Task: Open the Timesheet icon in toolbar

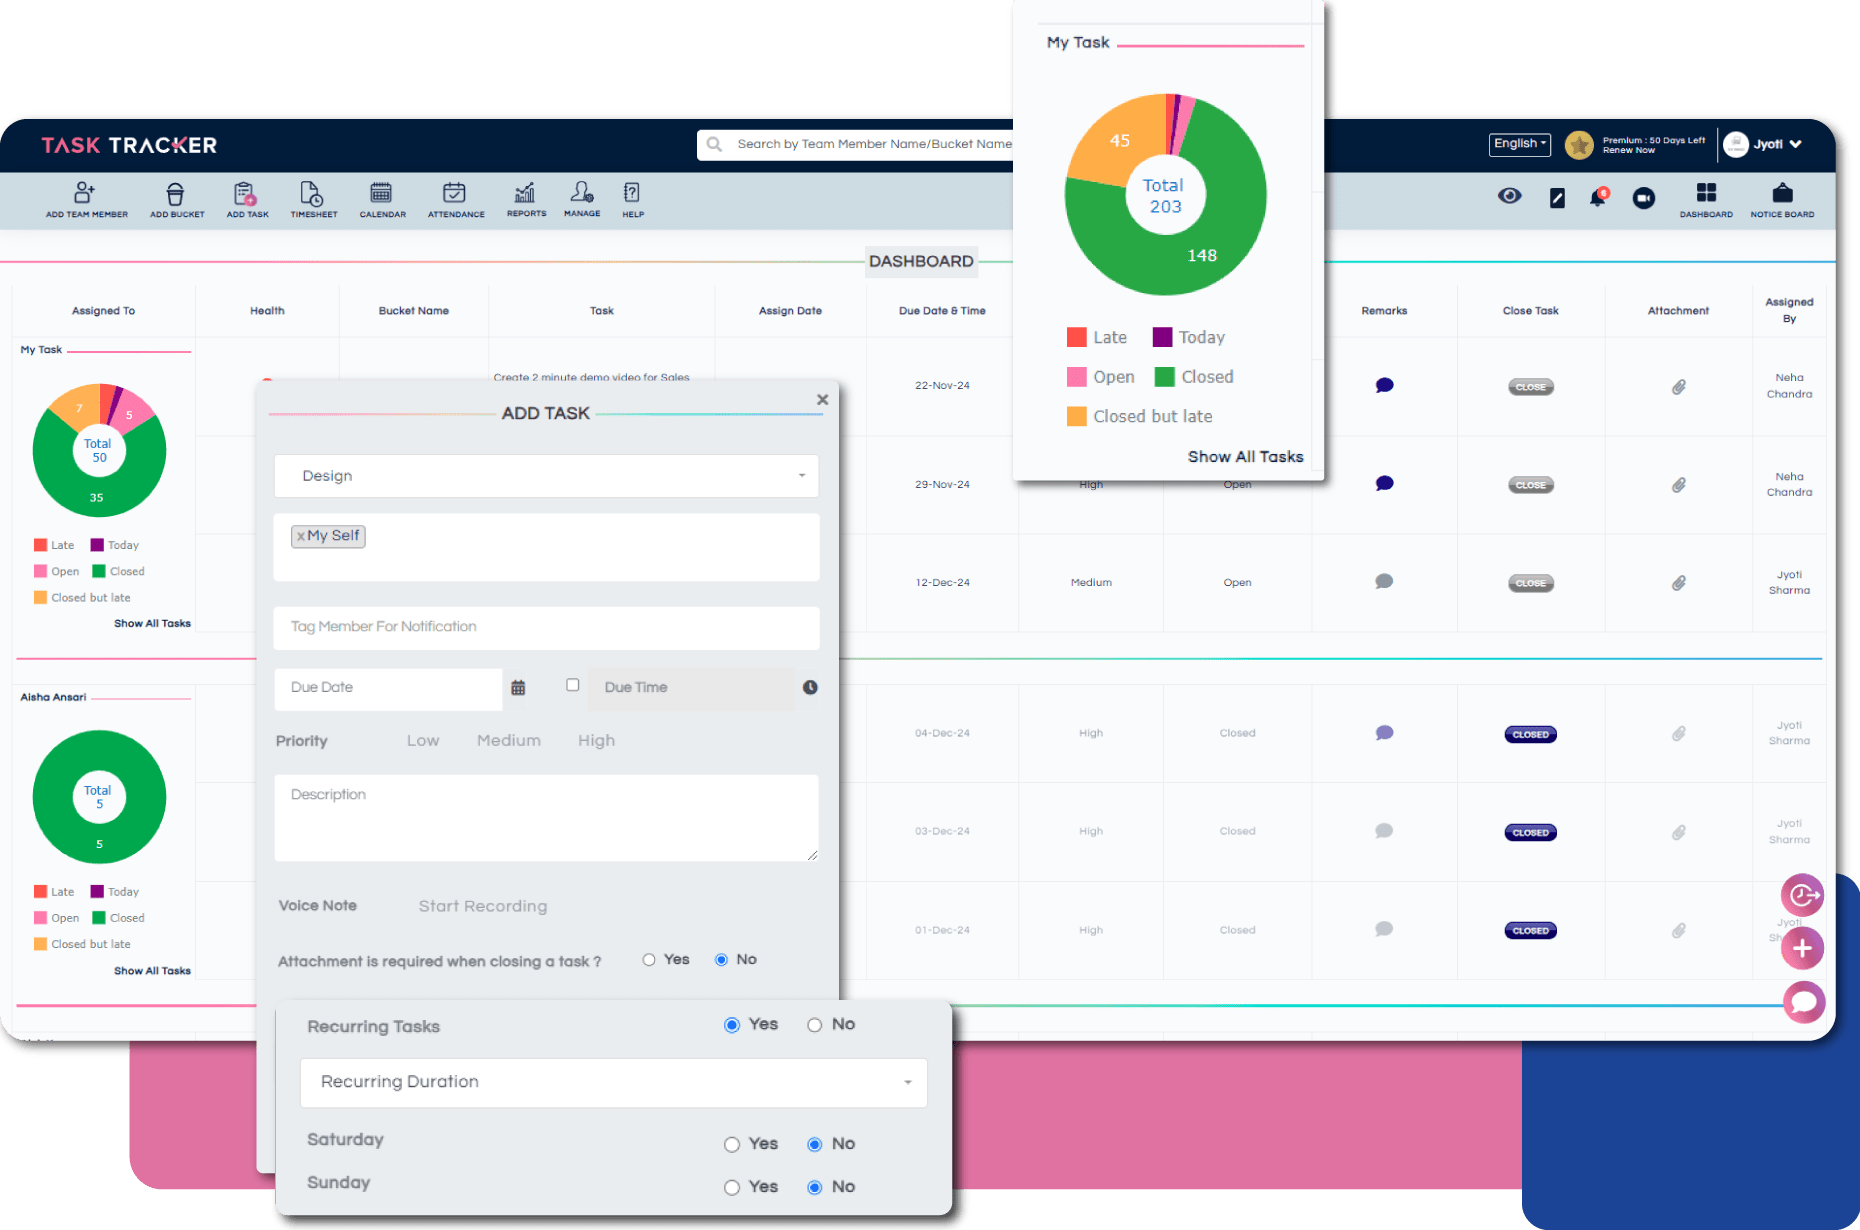Action: (312, 194)
